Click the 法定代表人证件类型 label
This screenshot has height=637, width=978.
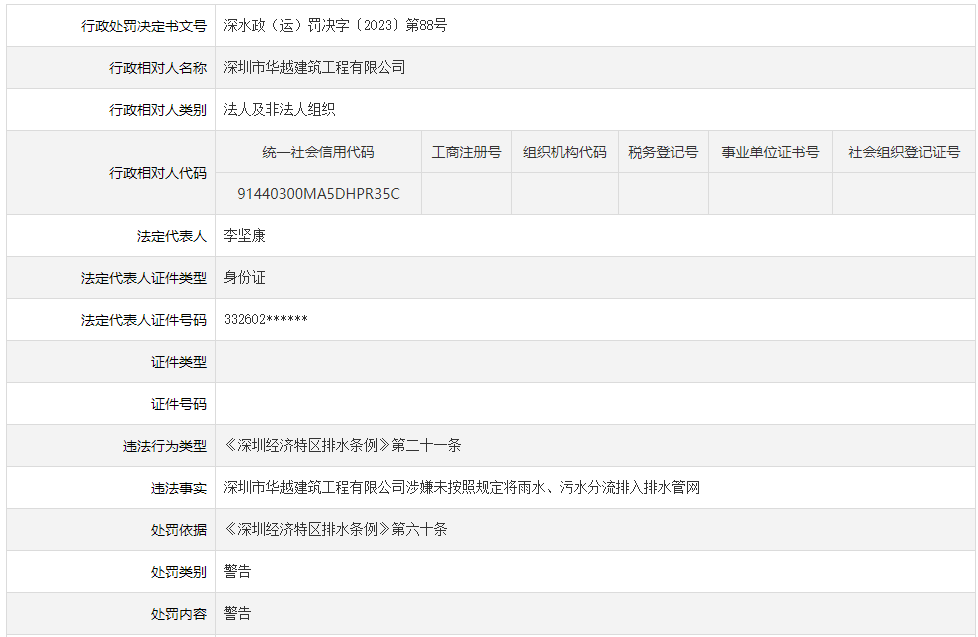pyautogui.click(x=143, y=278)
